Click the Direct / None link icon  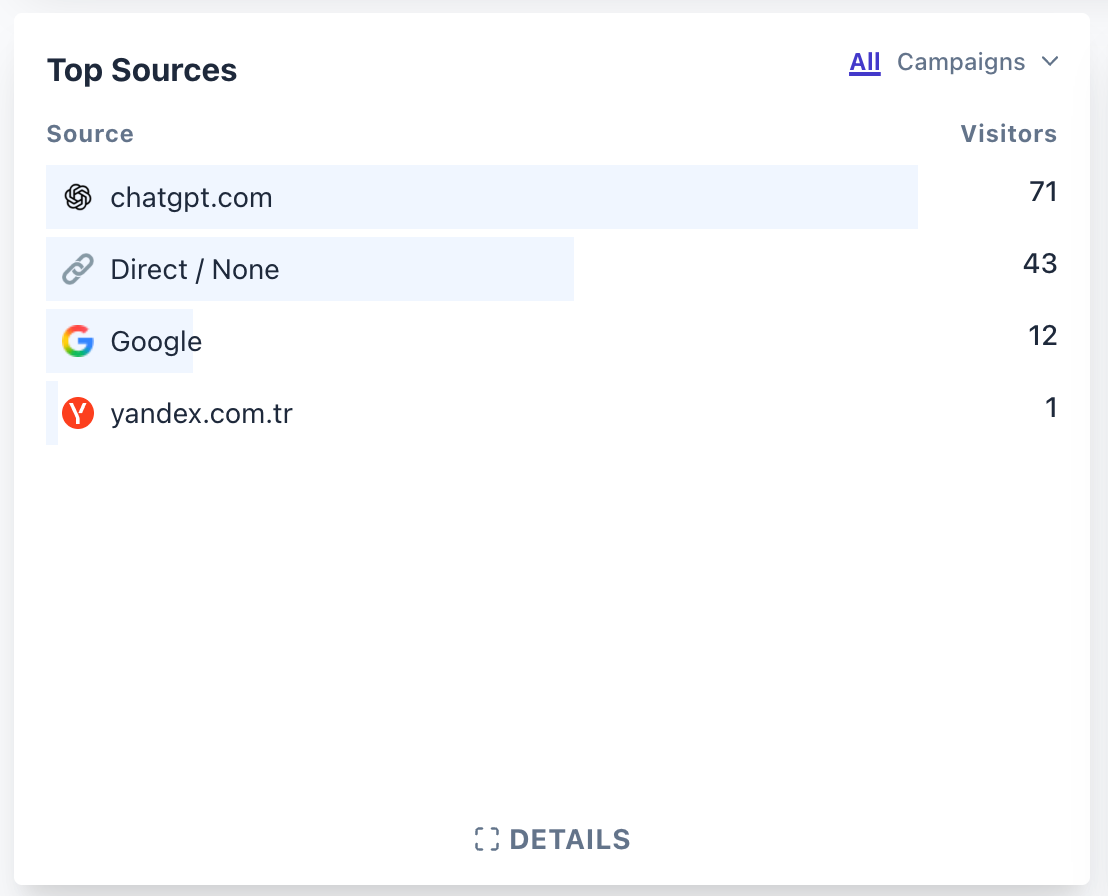tap(77, 269)
